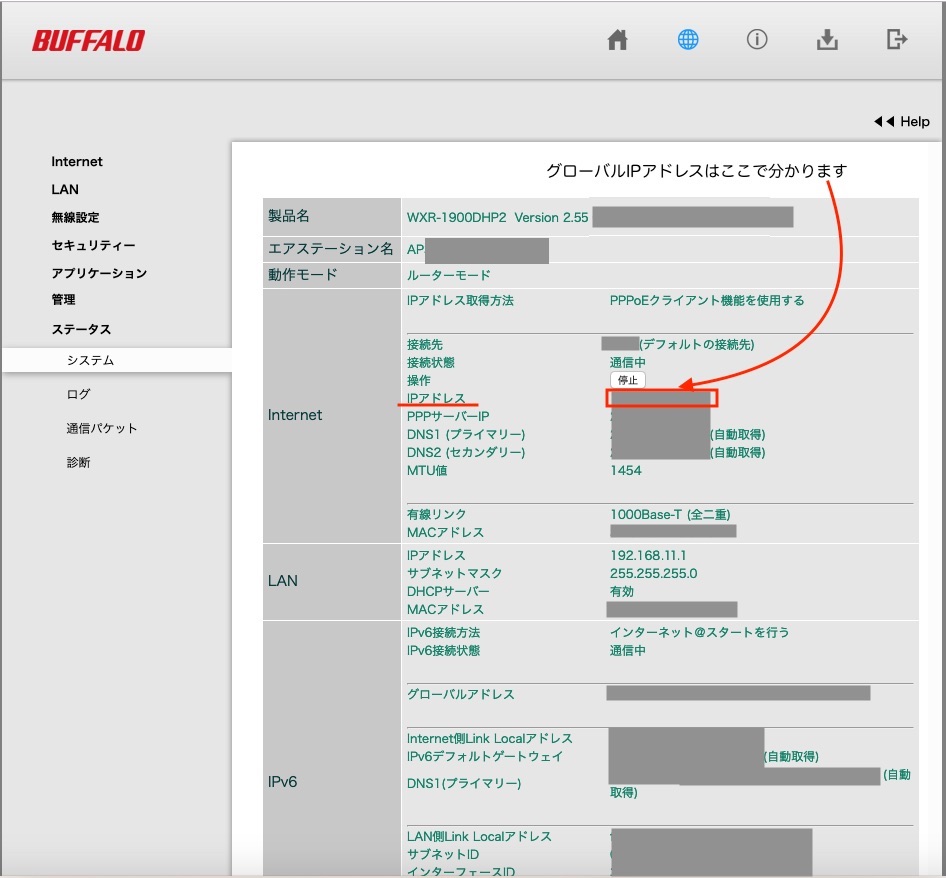Click the 通信中 status under 接続状態
The image size is (946, 878).
coord(627,363)
